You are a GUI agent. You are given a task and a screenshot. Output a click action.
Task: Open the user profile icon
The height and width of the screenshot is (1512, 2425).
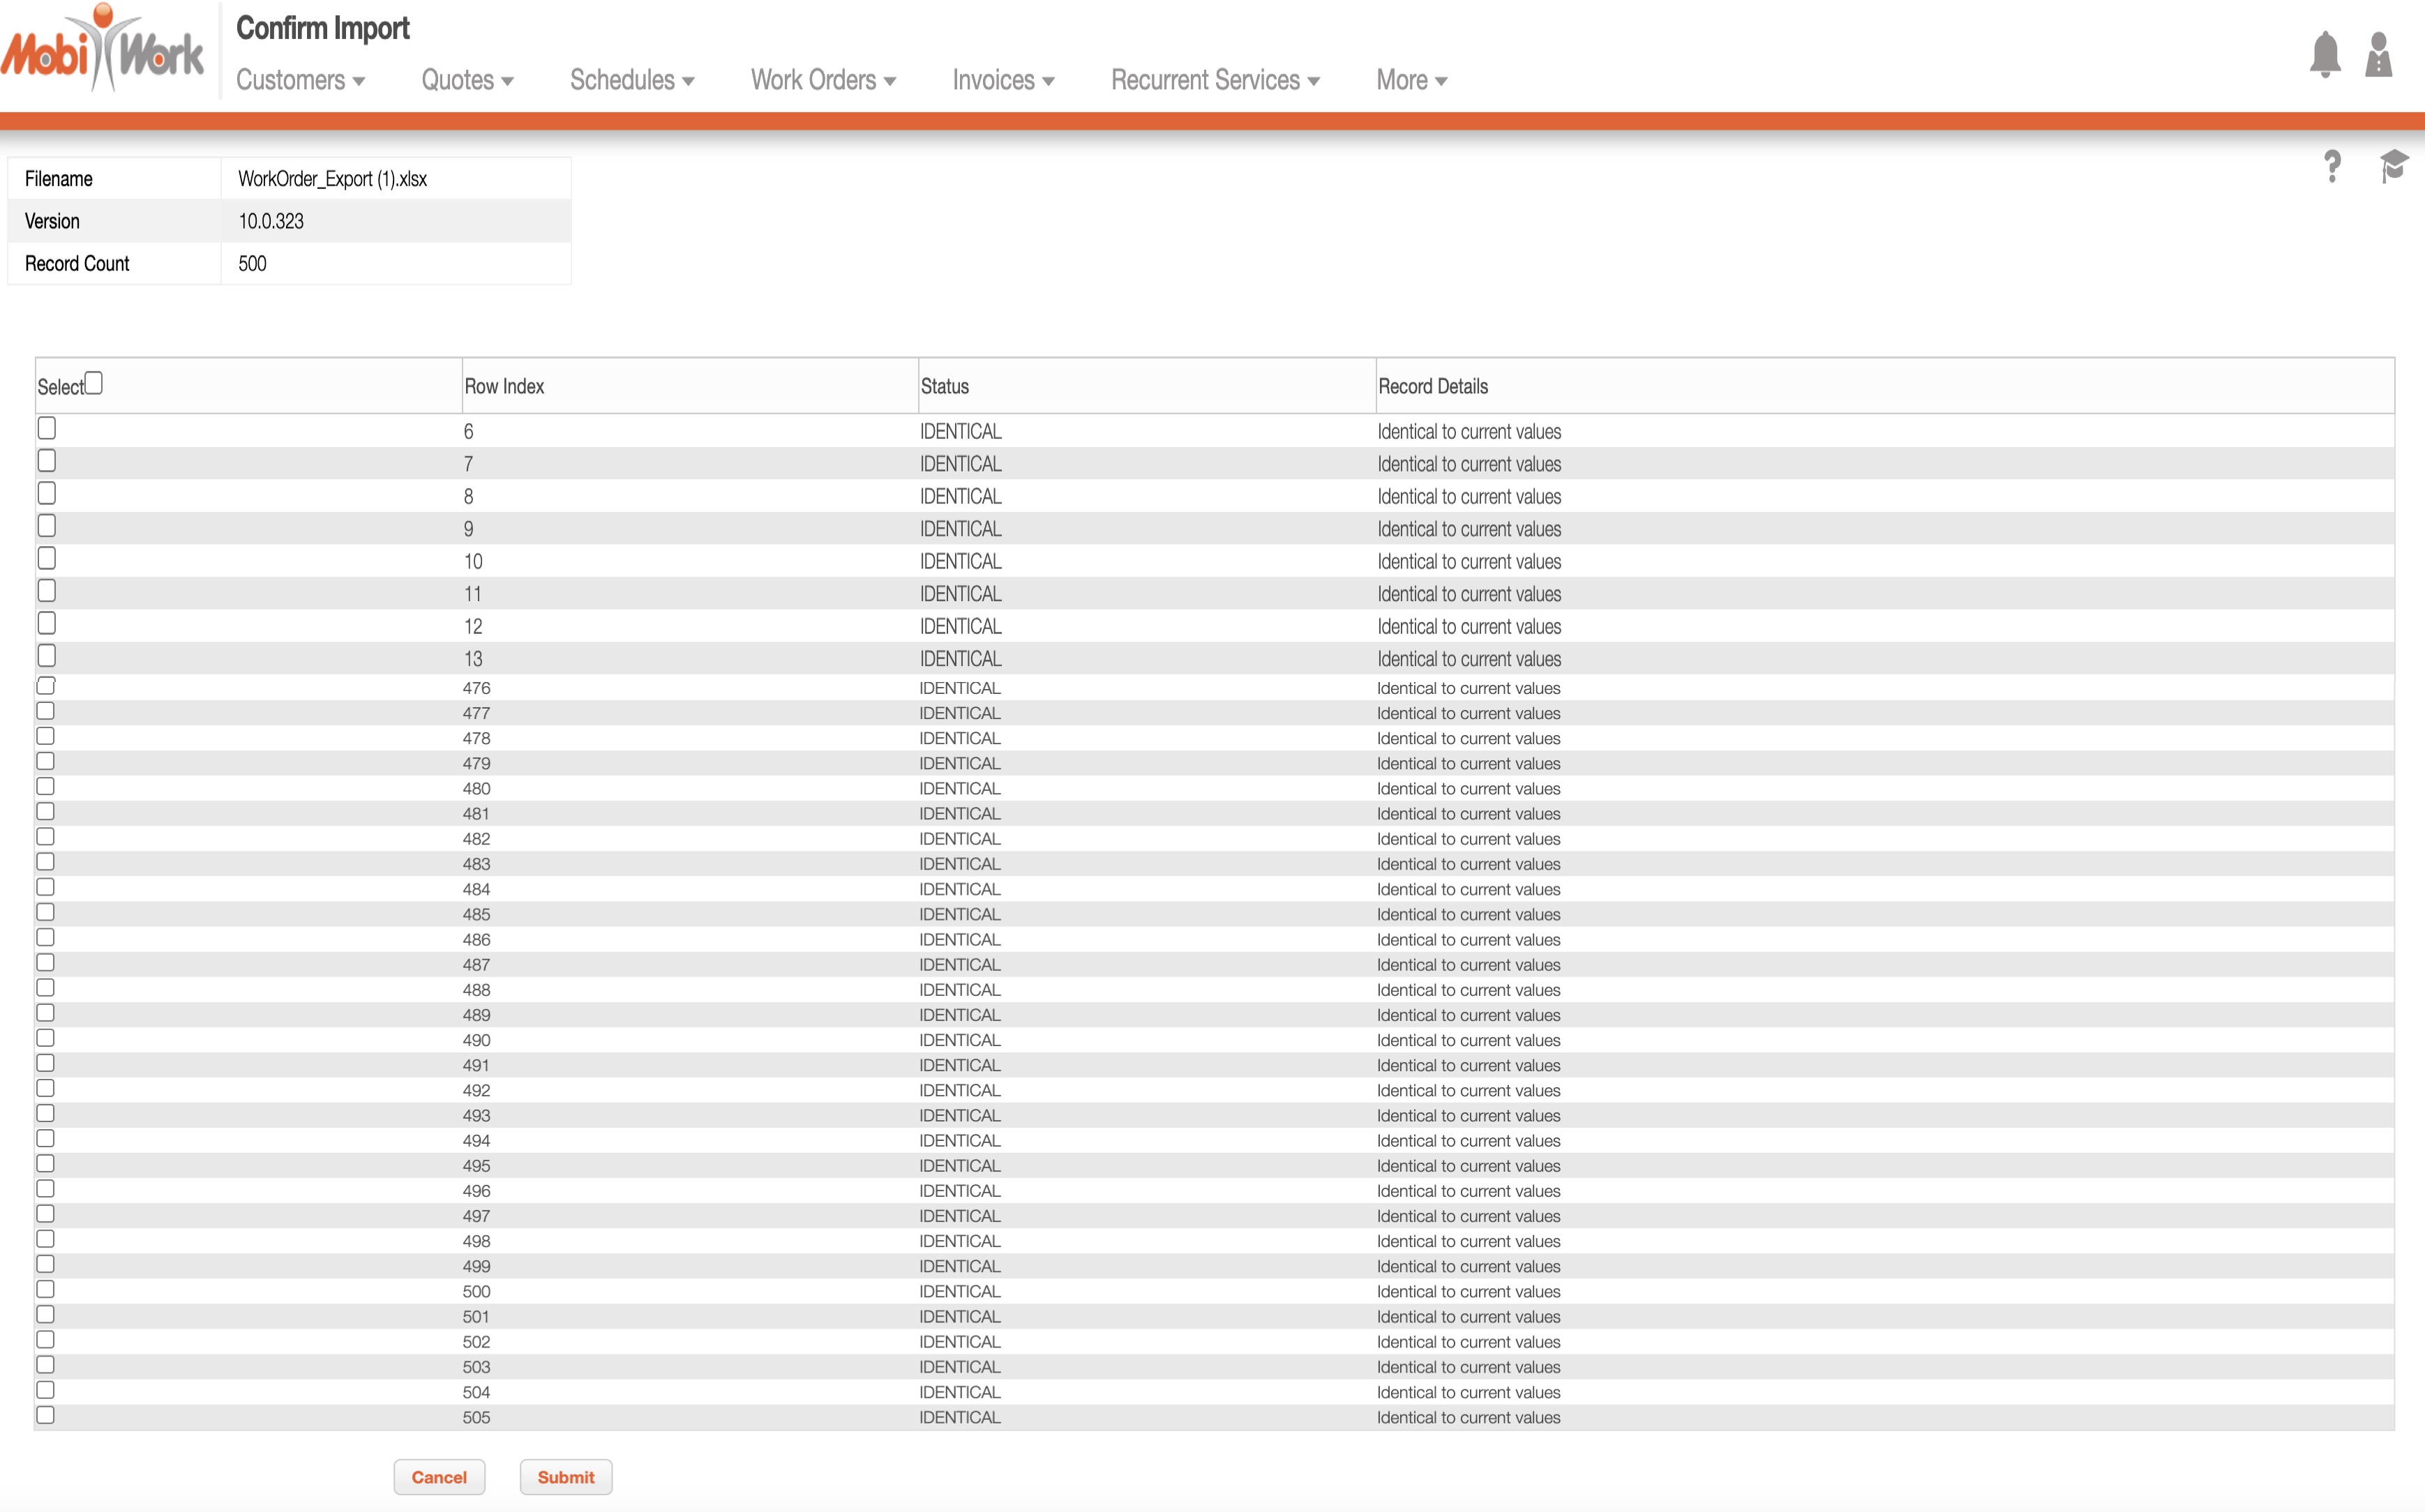click(2378, 55)
